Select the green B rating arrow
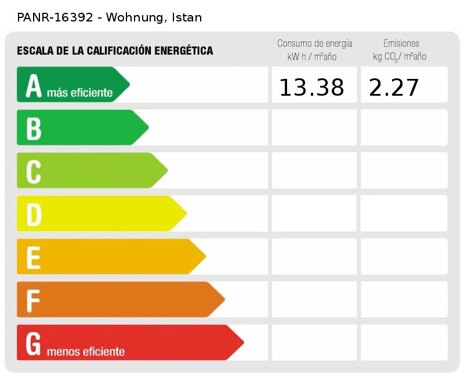 83,127
